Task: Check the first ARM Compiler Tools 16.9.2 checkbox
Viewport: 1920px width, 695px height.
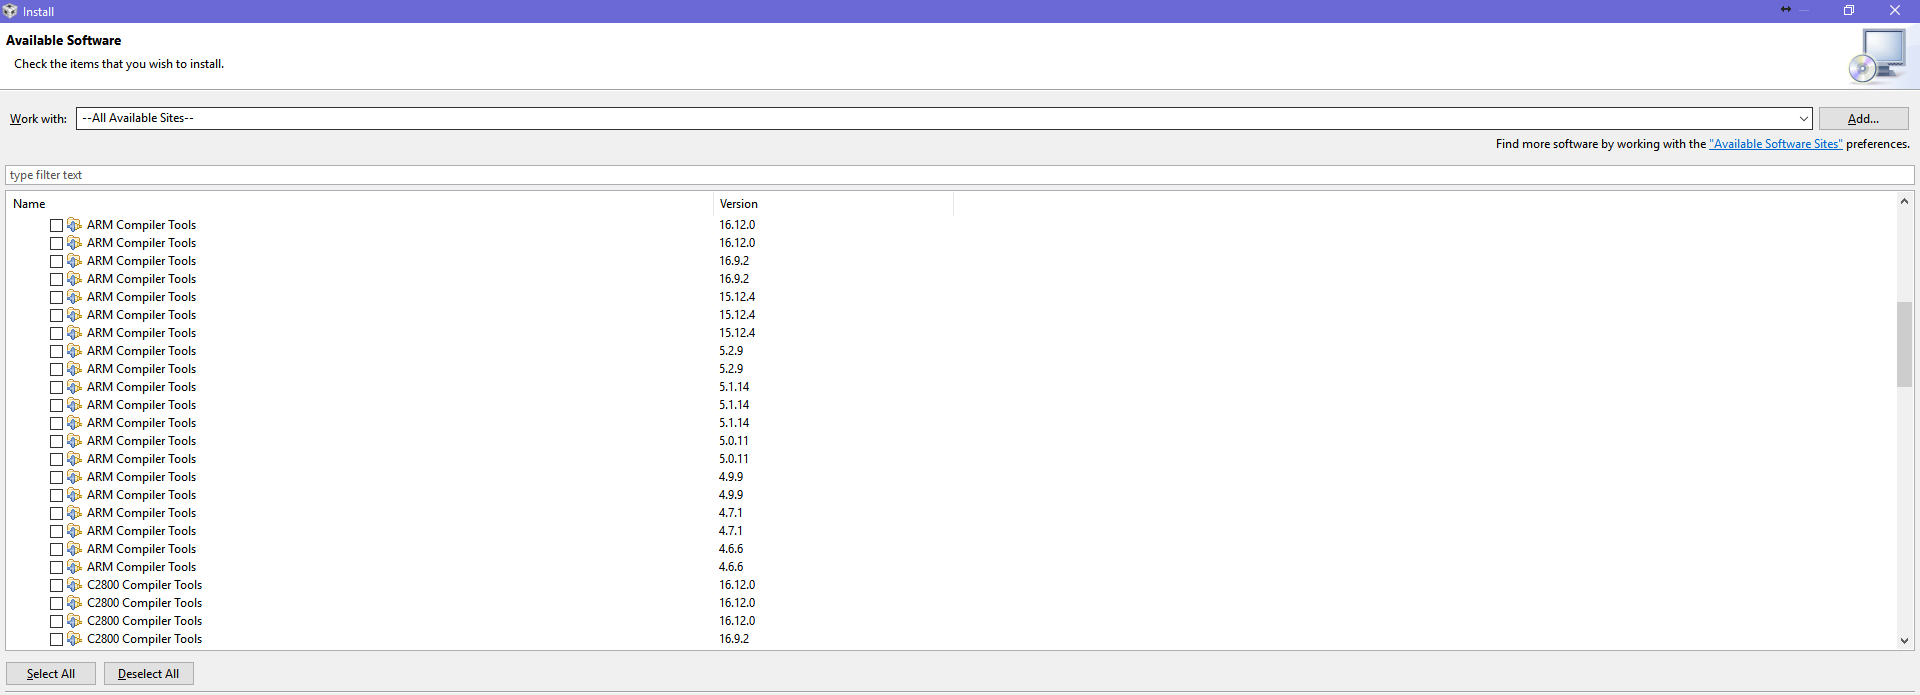Action: click(56, 261)
